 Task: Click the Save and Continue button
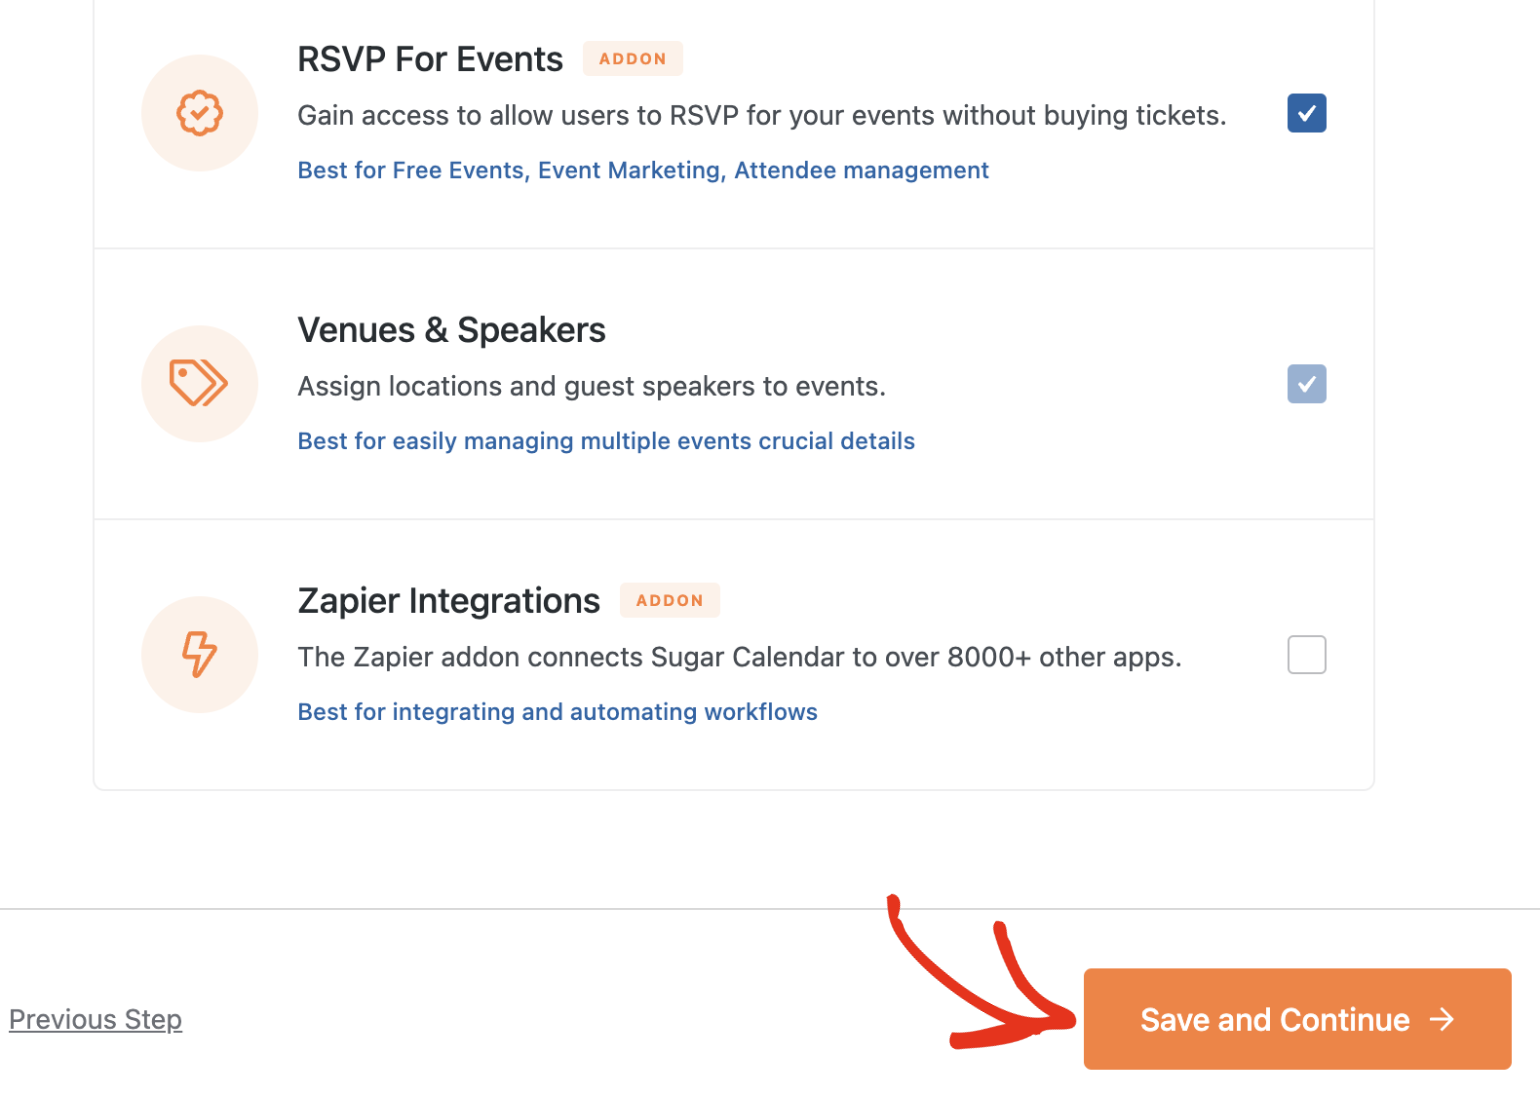pyautogui.click(x=1297, y=1019)
